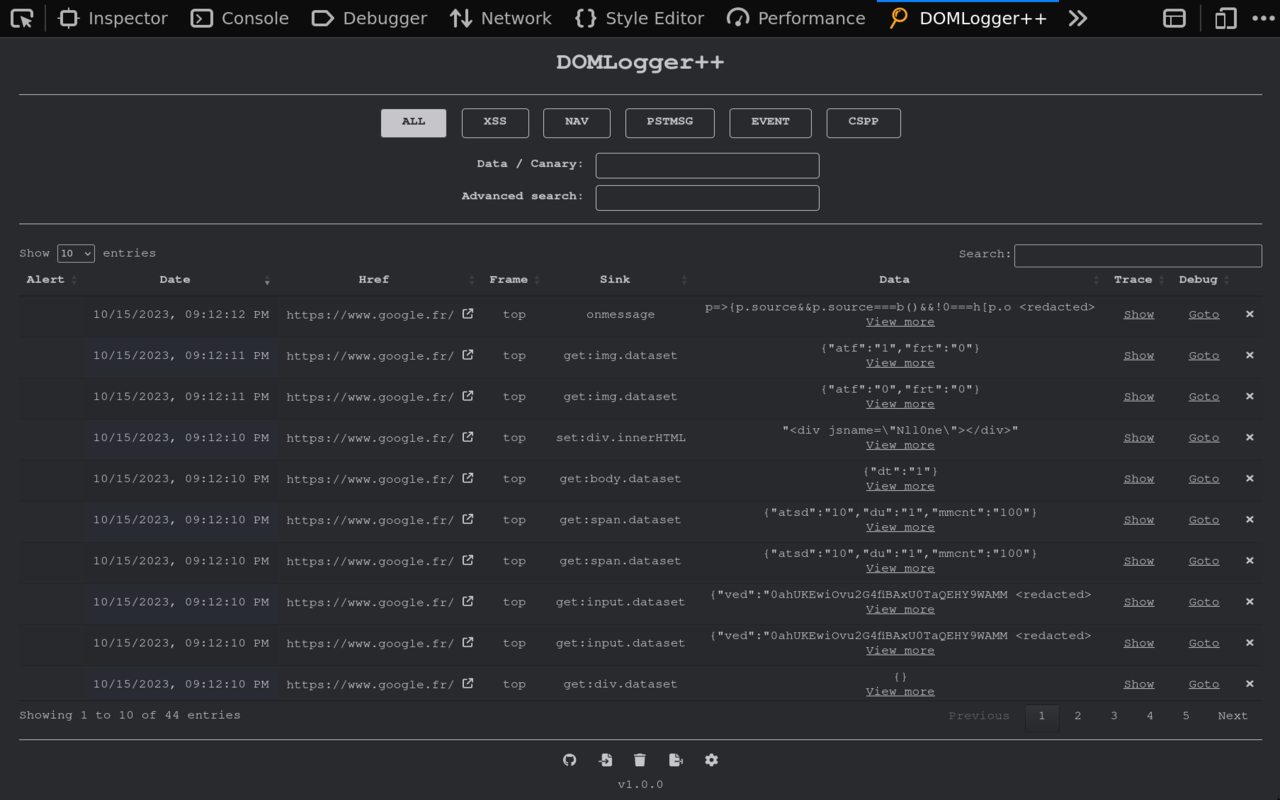Enable the PSTMSG filter
This screenshot has height=800, width=1280.
coord(669,122)
